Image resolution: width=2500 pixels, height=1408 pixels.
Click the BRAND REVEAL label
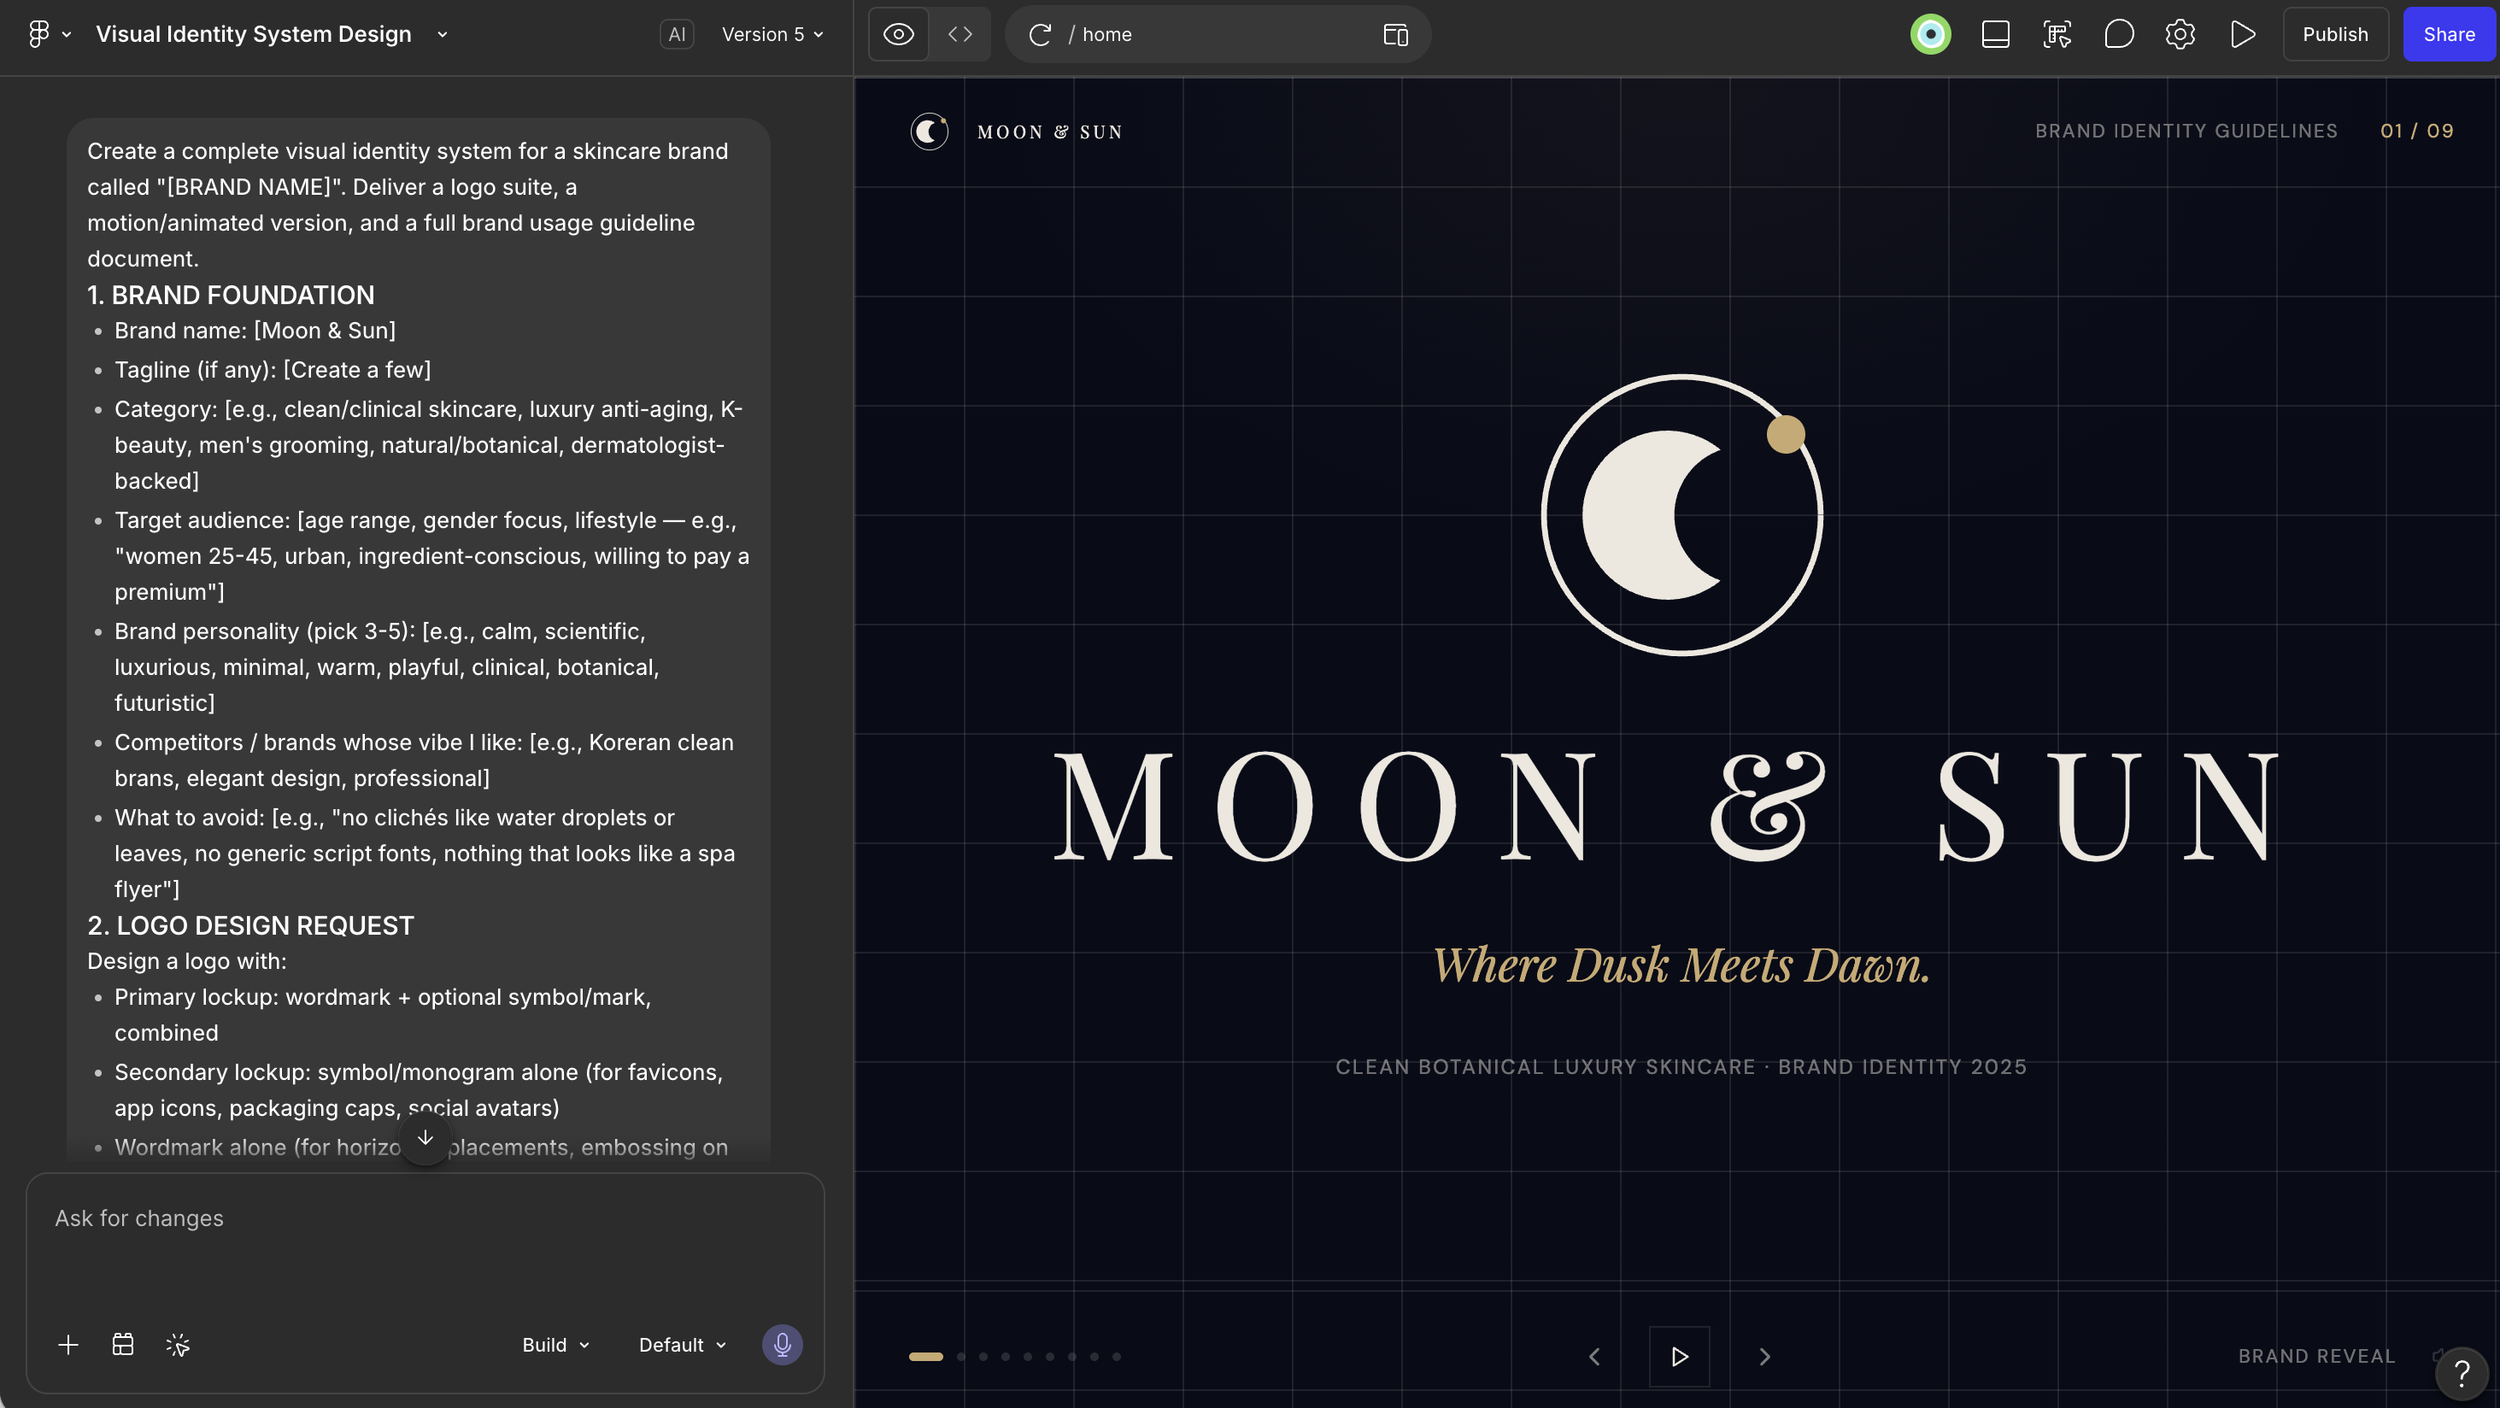2316,1356
